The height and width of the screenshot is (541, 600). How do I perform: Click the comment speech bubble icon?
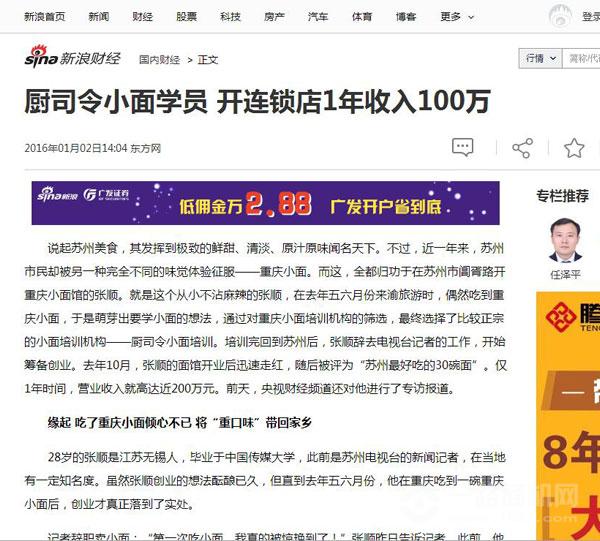pos(462,148)
